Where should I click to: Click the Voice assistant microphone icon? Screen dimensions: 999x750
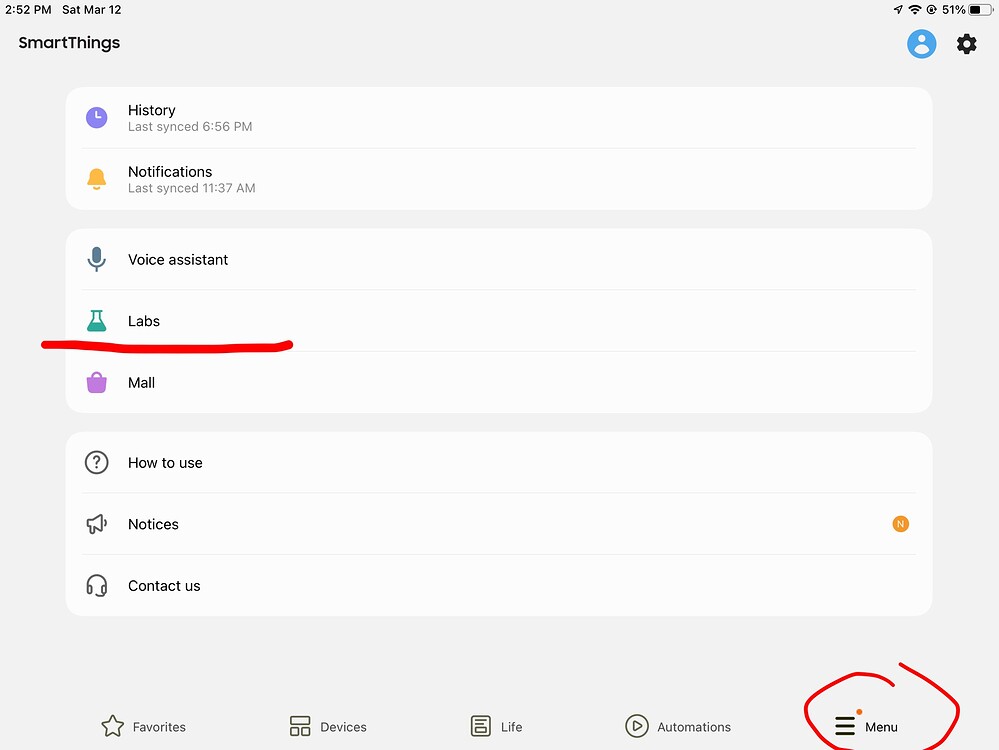[96, 258]
